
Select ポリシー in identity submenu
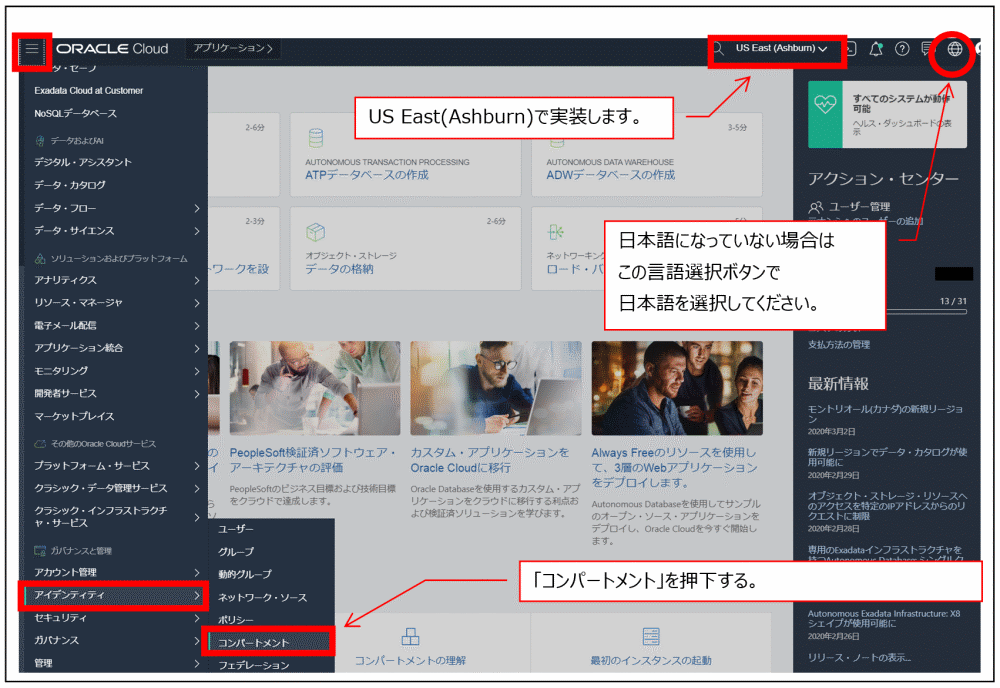click(235, 620)
